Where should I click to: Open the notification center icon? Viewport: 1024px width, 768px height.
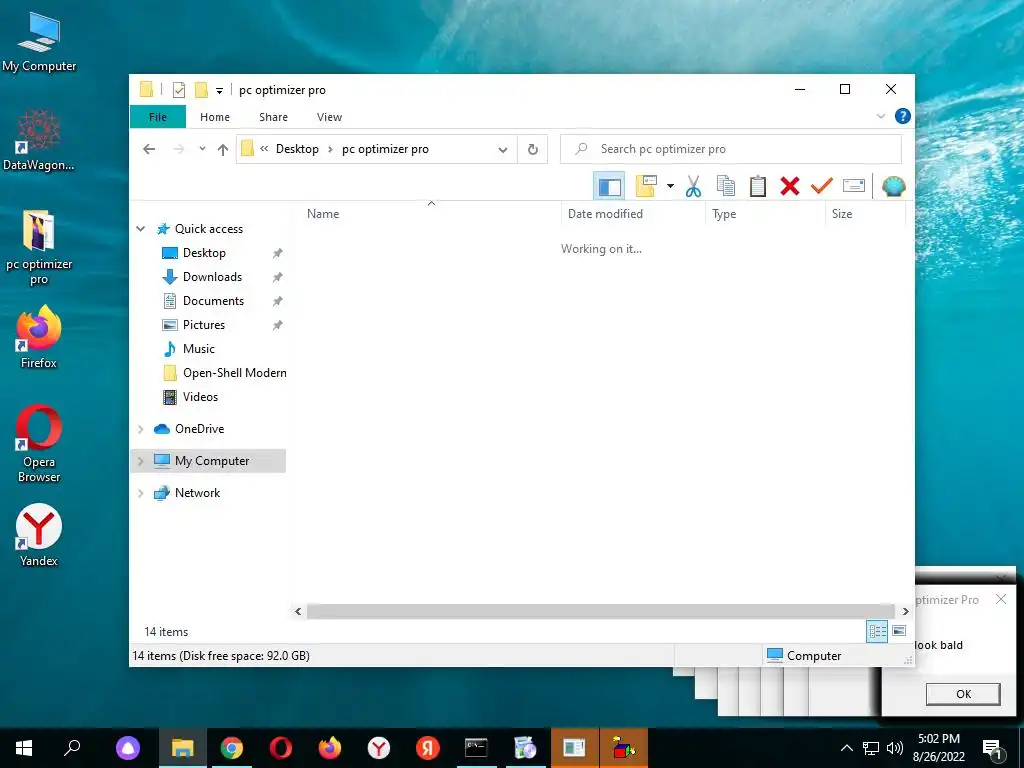click(992, 748)
